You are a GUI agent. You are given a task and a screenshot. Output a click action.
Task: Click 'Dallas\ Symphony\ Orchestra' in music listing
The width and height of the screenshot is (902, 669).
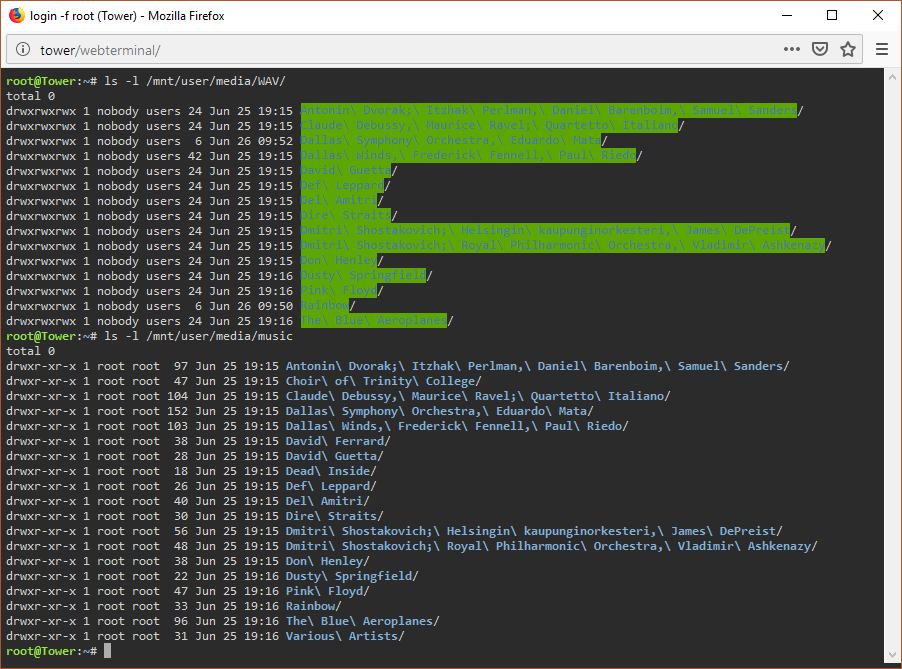coord(440,411)
